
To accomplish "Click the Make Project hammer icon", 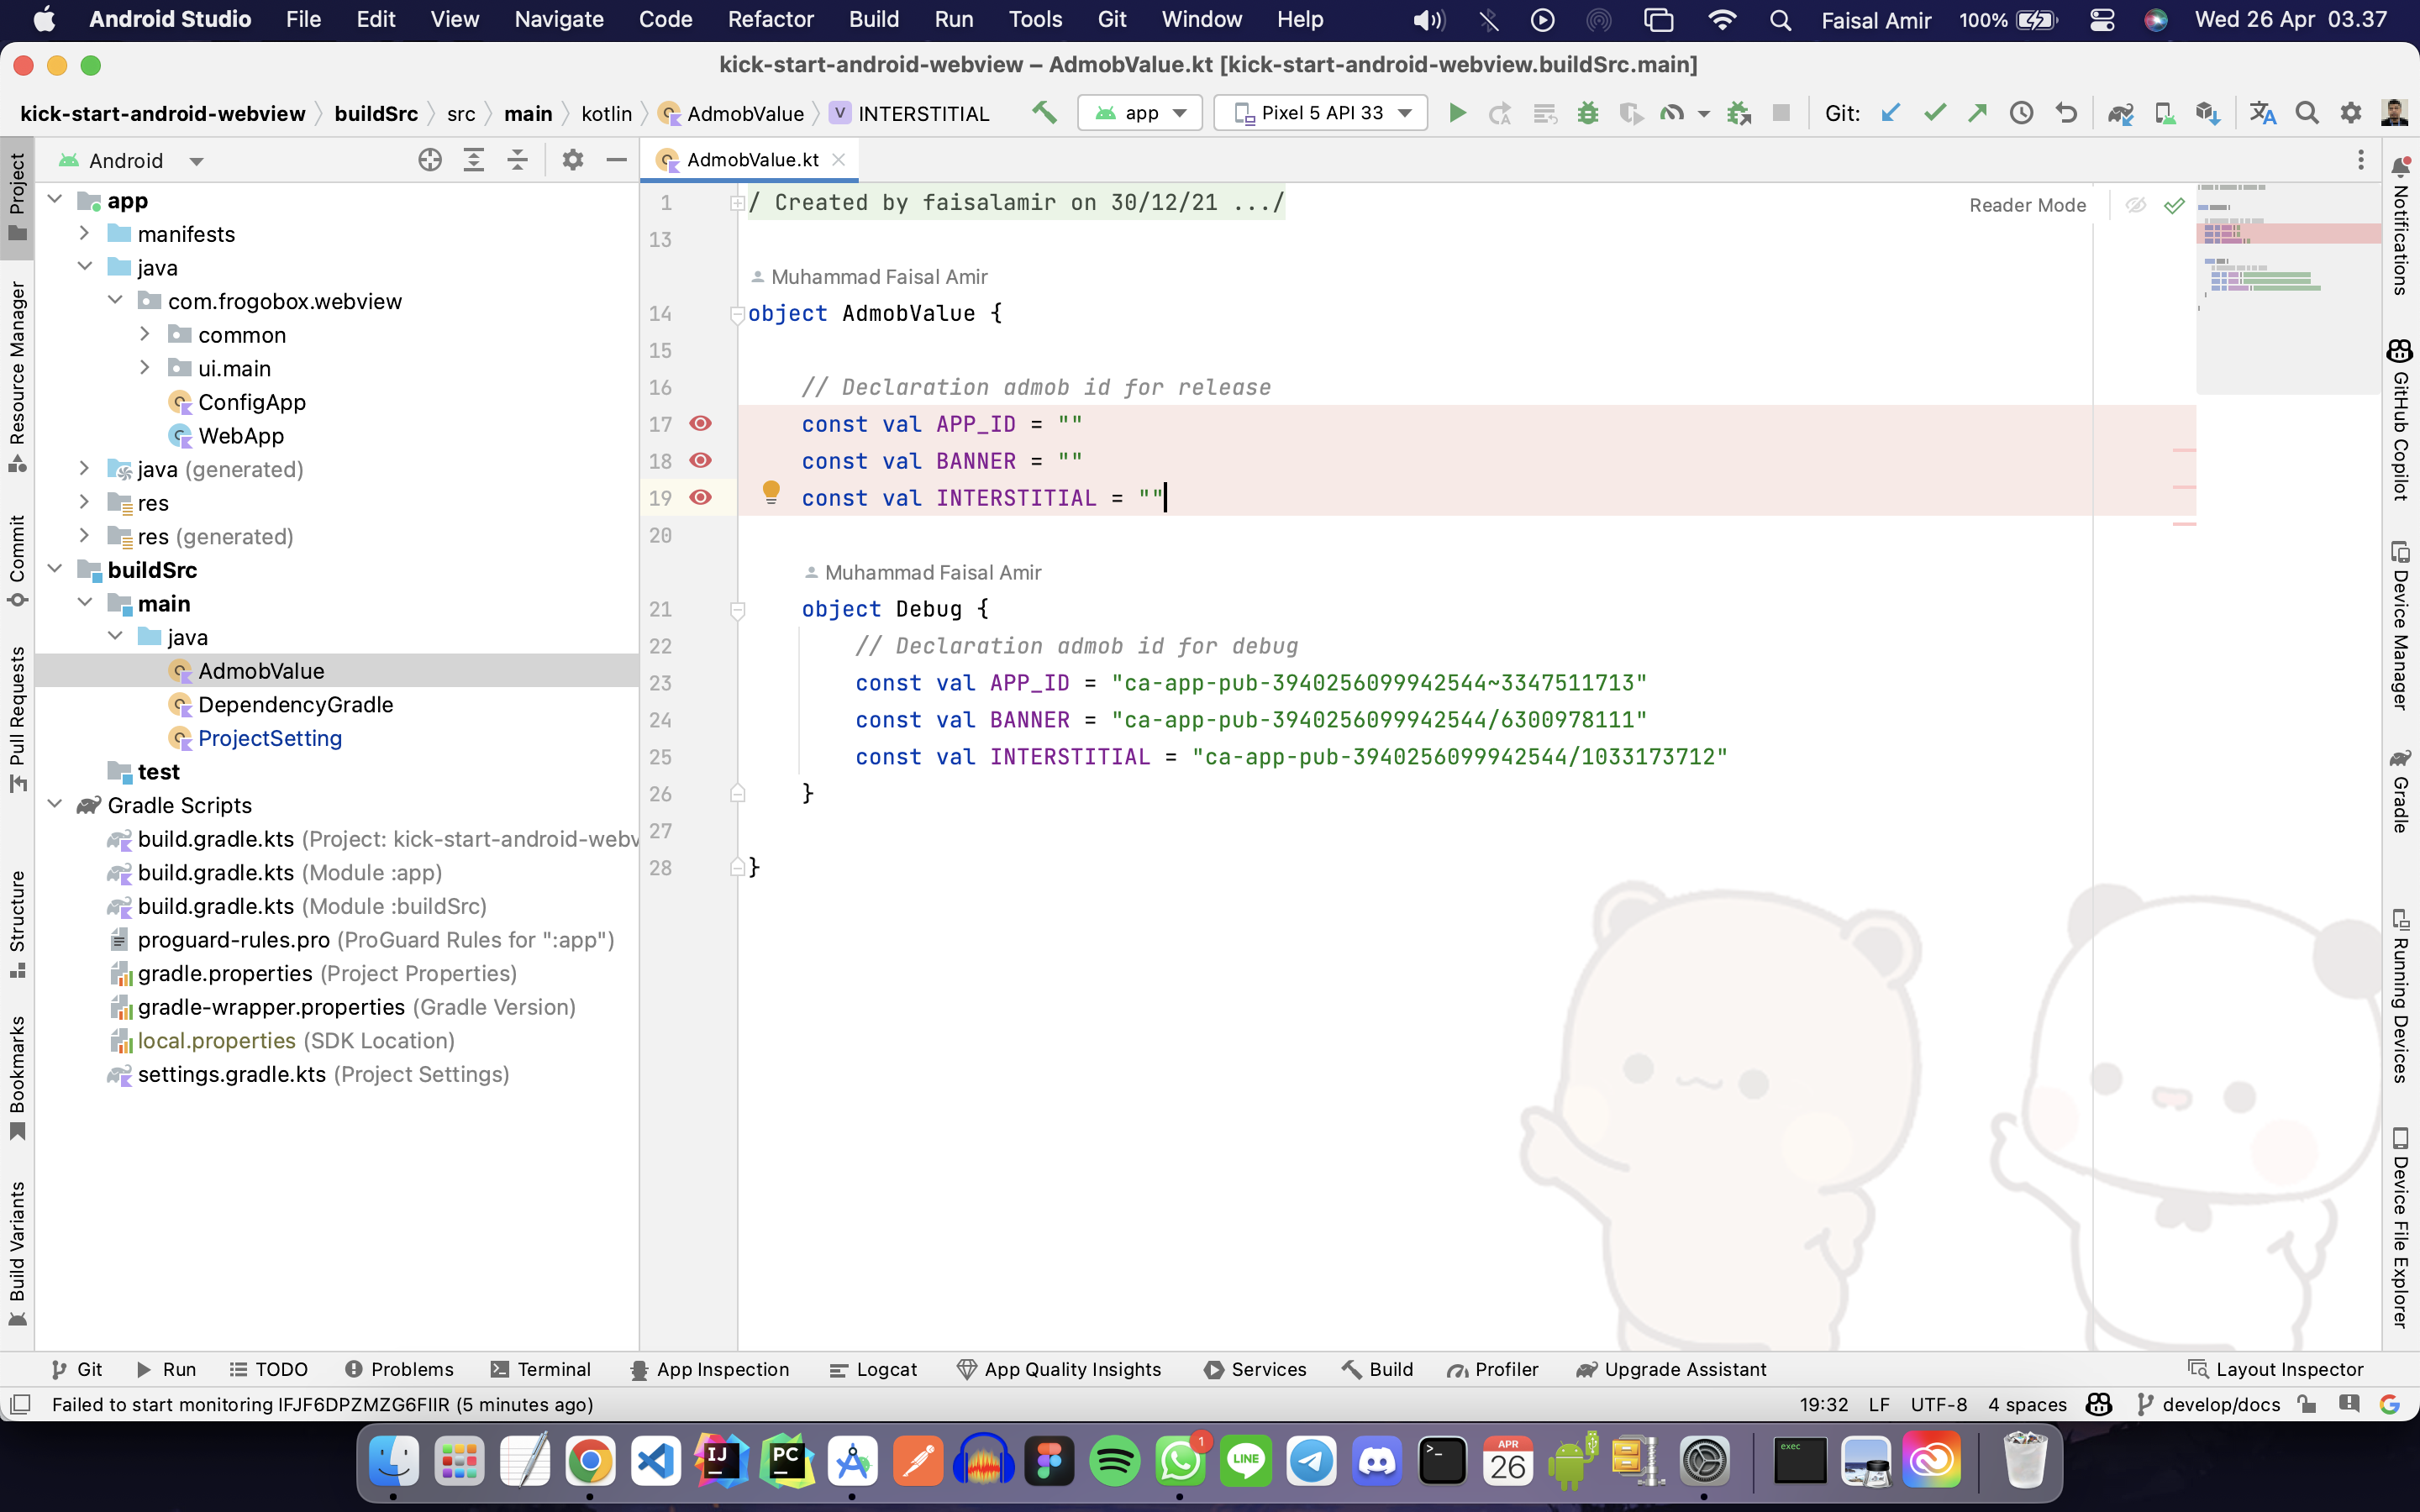I will [1044, 113].
